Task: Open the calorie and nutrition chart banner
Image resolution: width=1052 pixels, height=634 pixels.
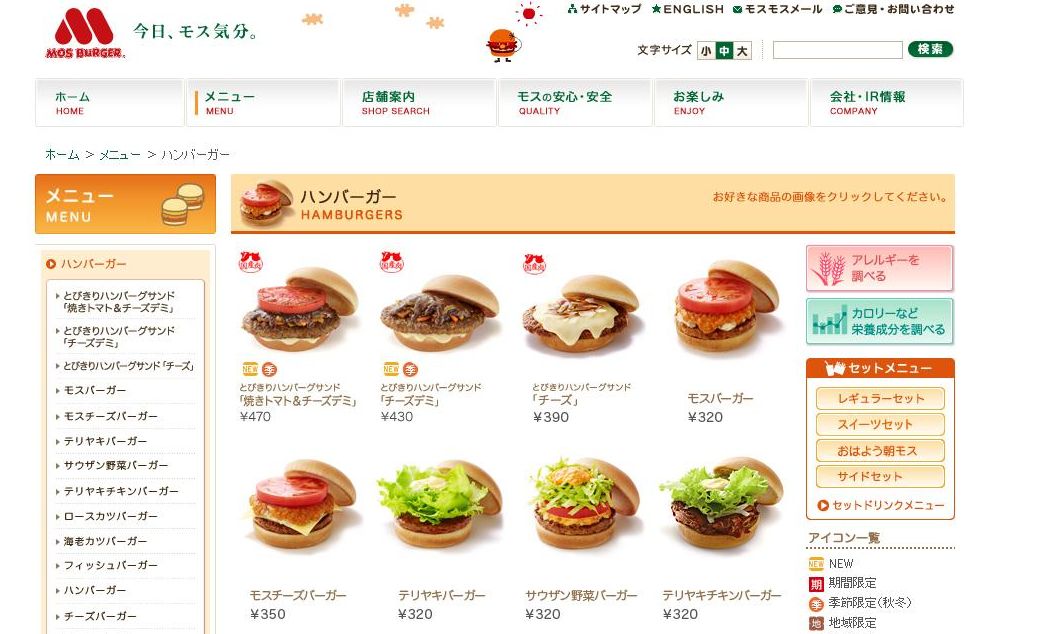Action: click(880, 321)
